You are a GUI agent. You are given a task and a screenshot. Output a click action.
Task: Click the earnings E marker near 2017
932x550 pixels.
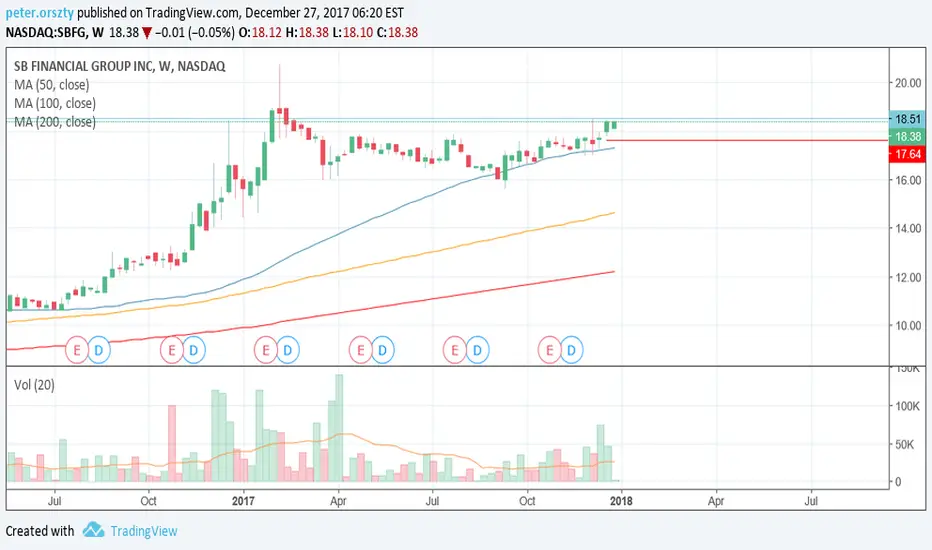(x=266, y=350)
